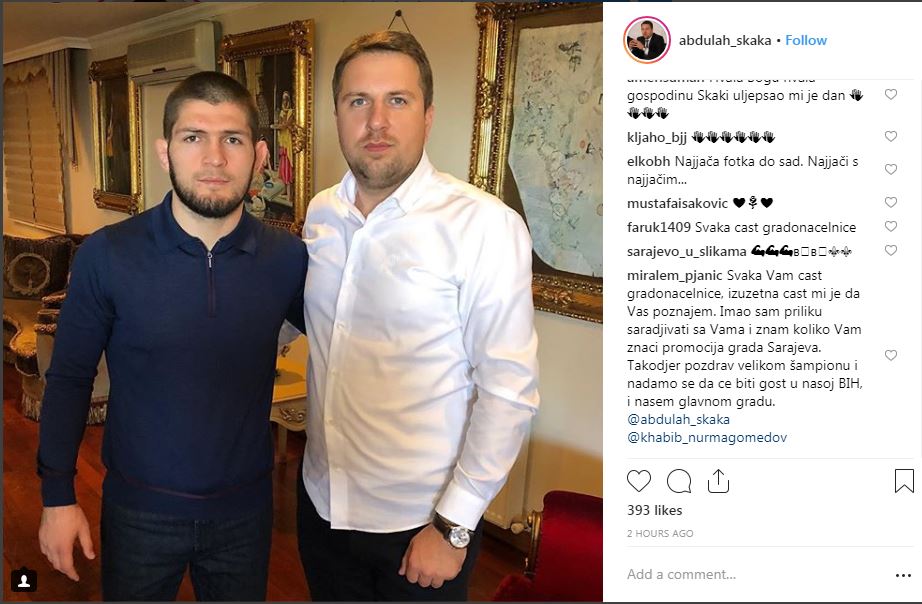Viewport: 922px width, 604px height.
Task: Open miralem_pjanic commenter profile
Action: (674, 276)
